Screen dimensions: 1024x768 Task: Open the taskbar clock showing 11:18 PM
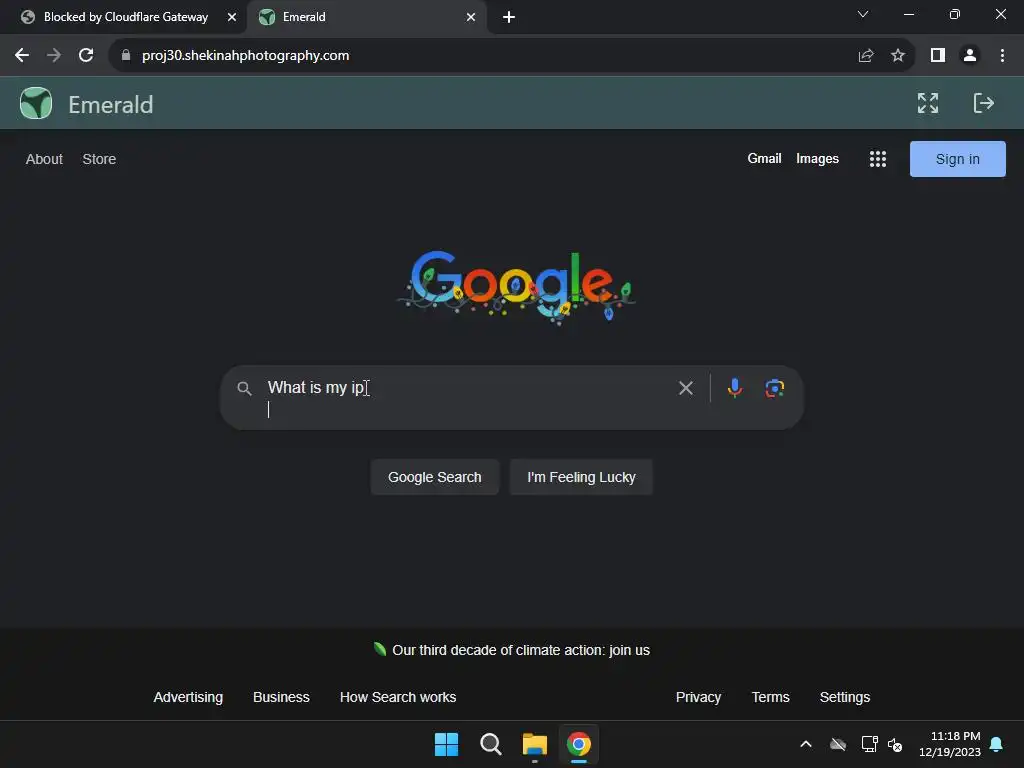point(950,744)
